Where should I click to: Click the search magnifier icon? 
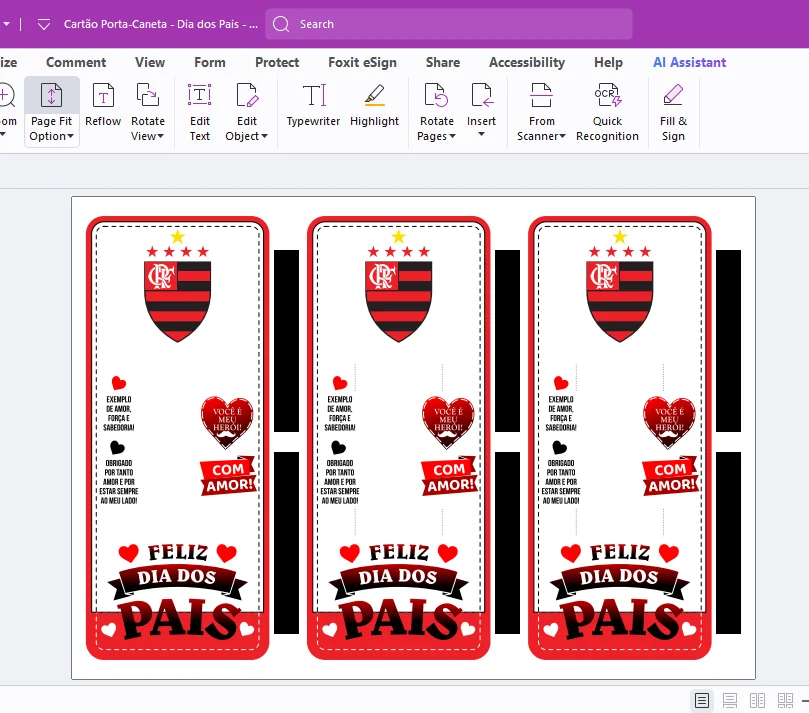(x=281, y=24)
